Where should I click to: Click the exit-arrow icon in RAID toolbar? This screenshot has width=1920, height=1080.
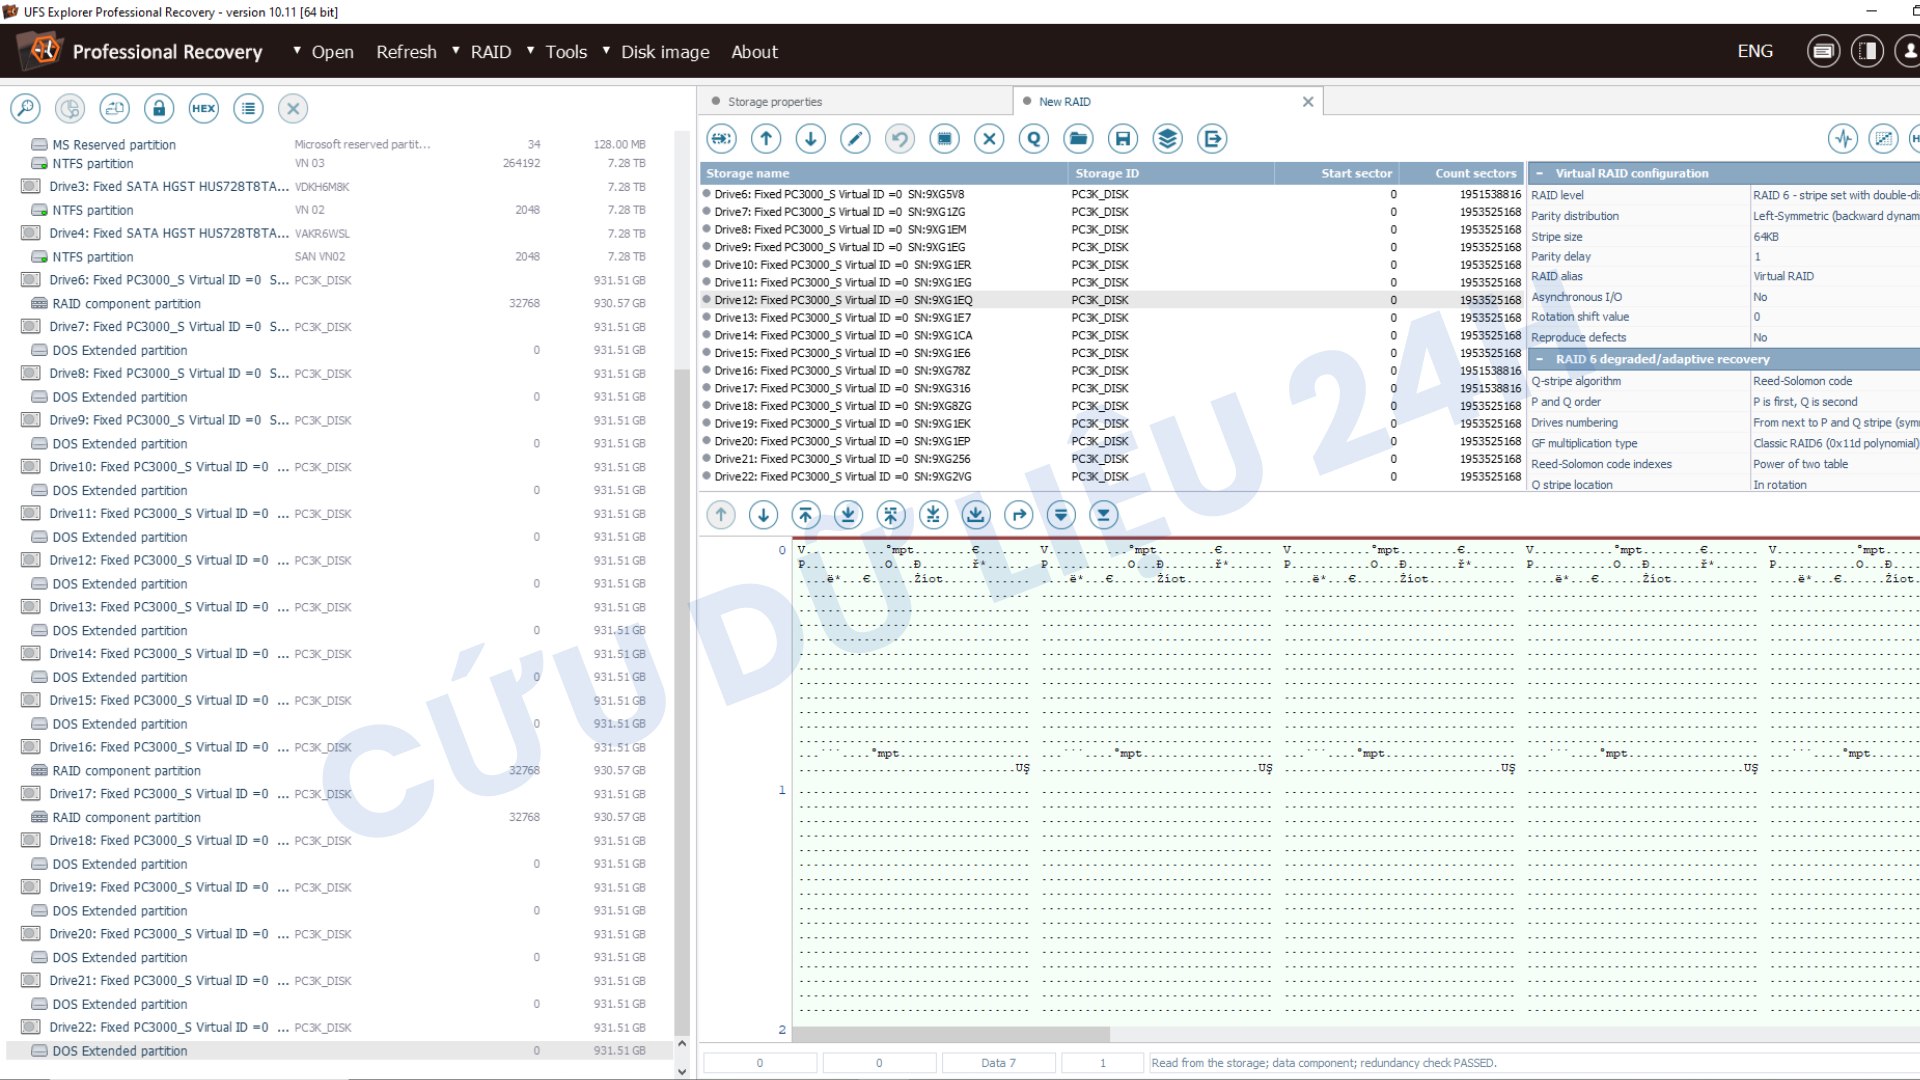1213,139
